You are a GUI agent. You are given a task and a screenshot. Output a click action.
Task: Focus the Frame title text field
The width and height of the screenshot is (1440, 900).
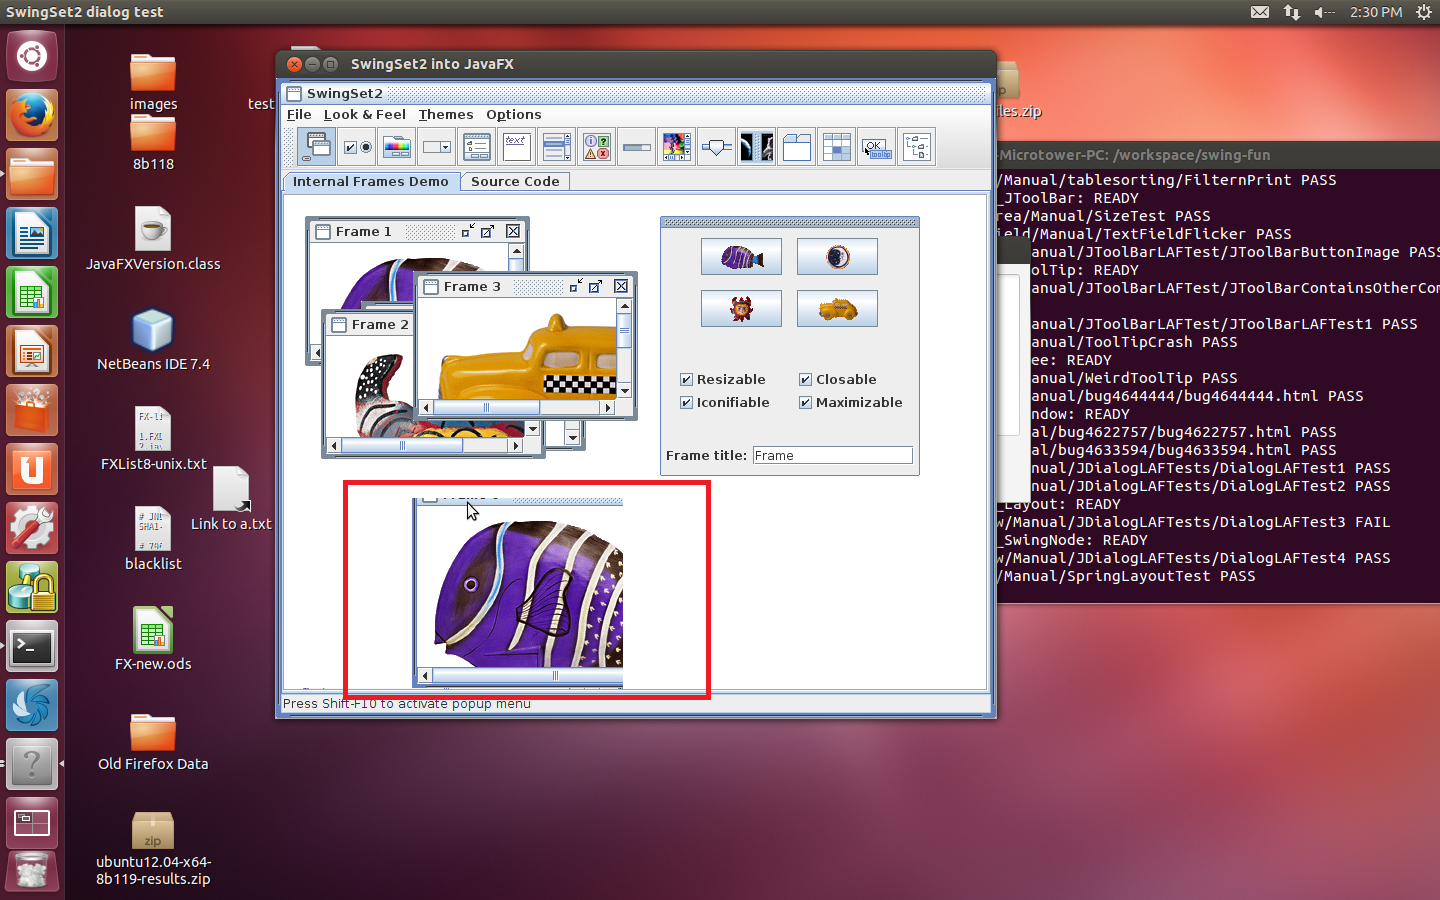832,456
